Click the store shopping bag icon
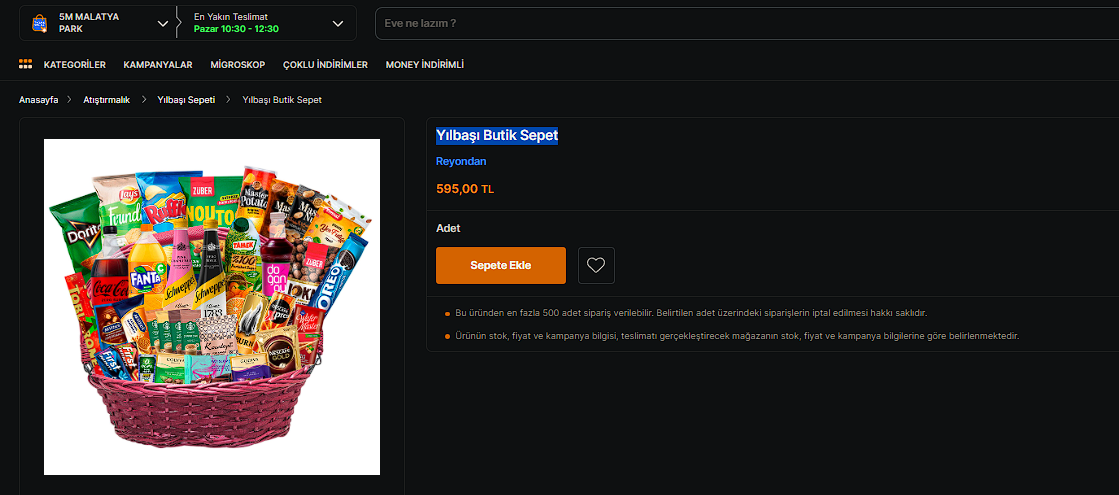 [x=39, y=23]
